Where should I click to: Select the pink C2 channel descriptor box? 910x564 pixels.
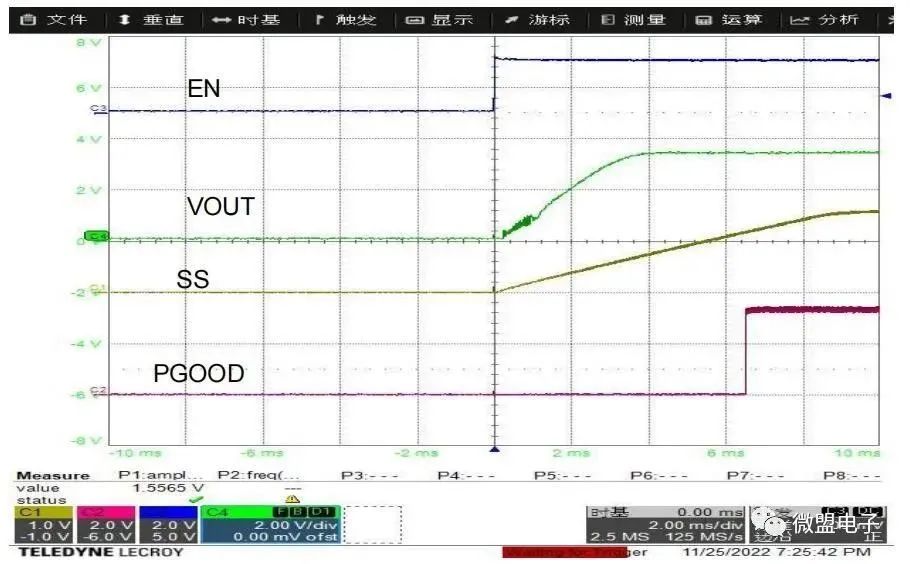[x=106, y=525]
